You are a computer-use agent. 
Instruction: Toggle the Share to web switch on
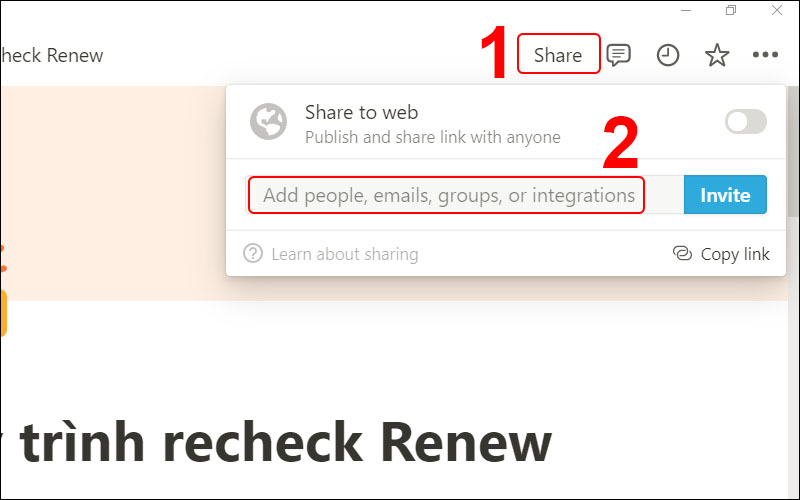[745, 121]
